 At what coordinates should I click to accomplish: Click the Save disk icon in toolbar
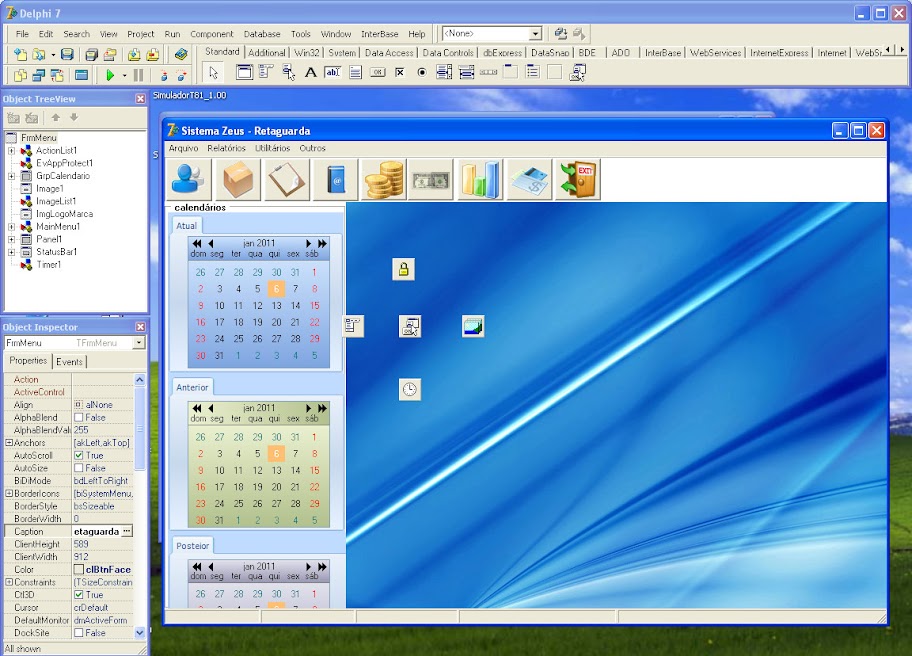point(67,55)
